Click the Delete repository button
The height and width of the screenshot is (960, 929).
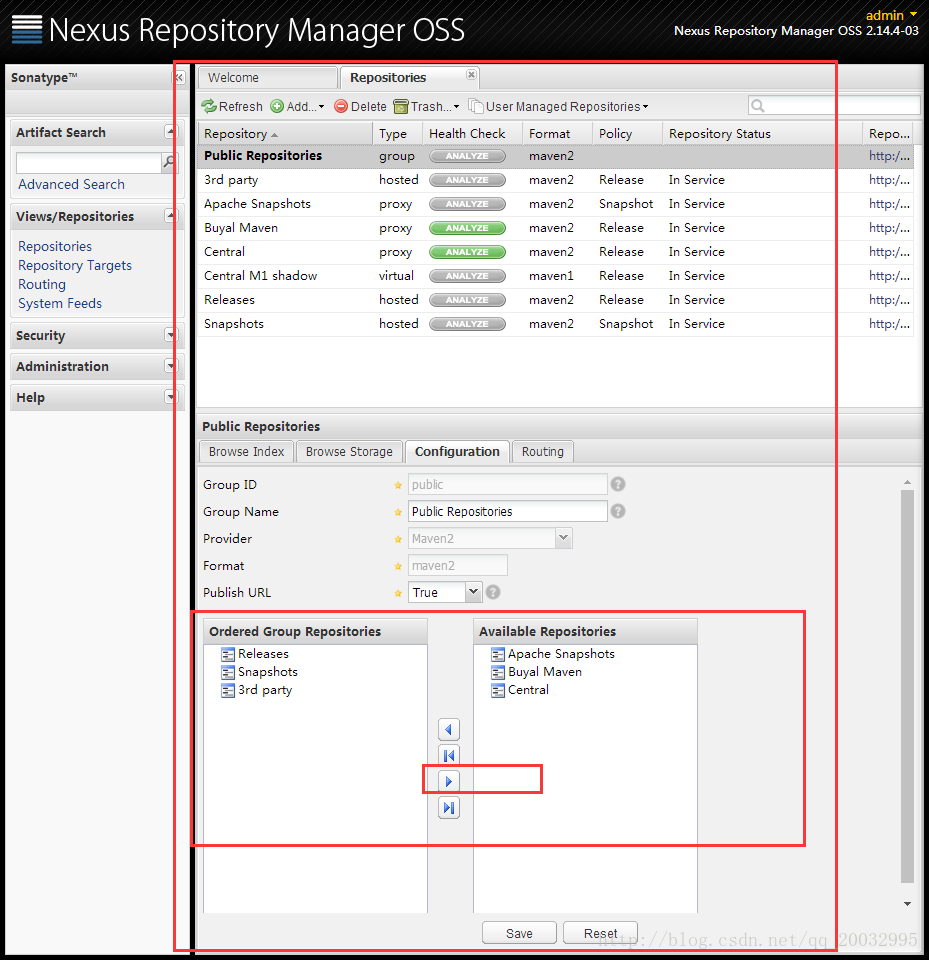360,107
